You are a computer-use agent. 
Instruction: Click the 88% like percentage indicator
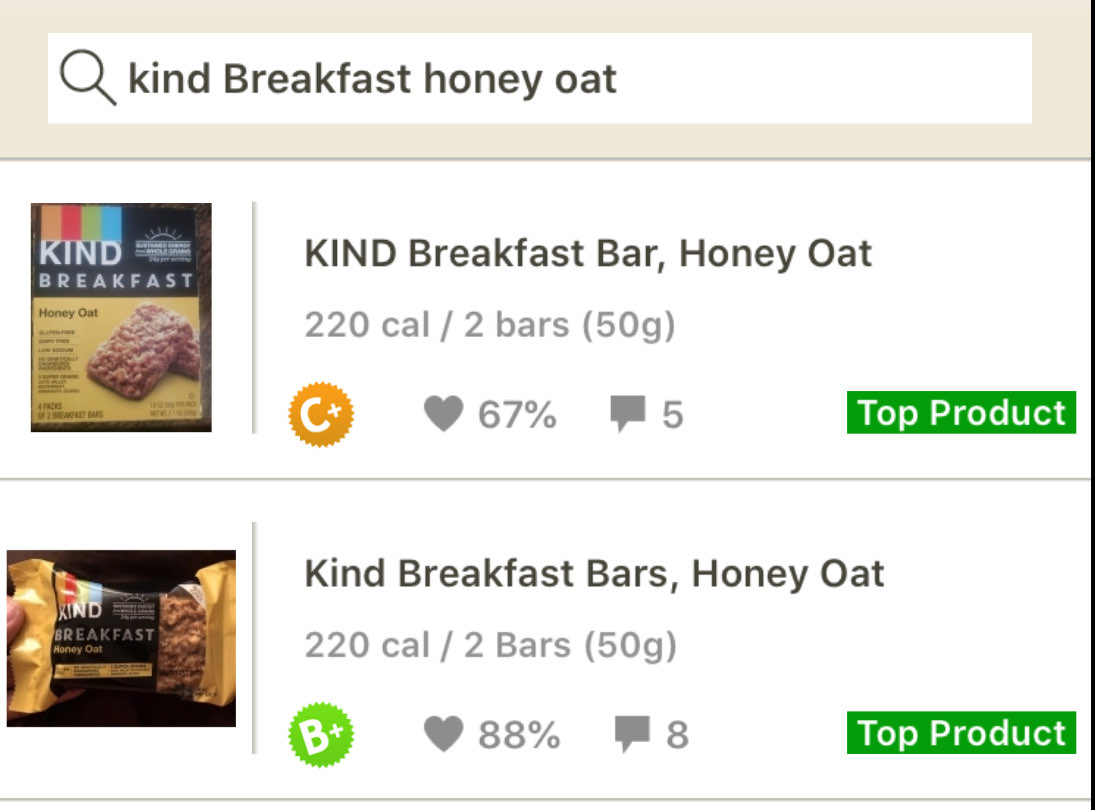pos(519,731)
